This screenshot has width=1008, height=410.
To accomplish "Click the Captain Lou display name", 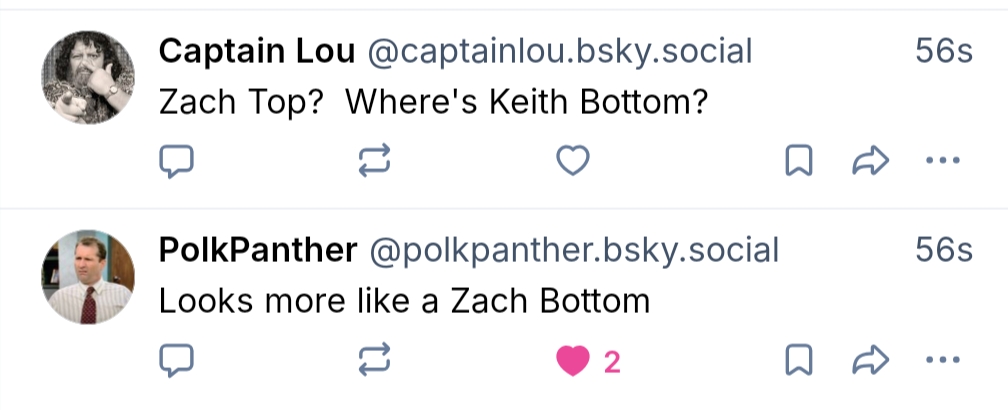I will point(258,52).
